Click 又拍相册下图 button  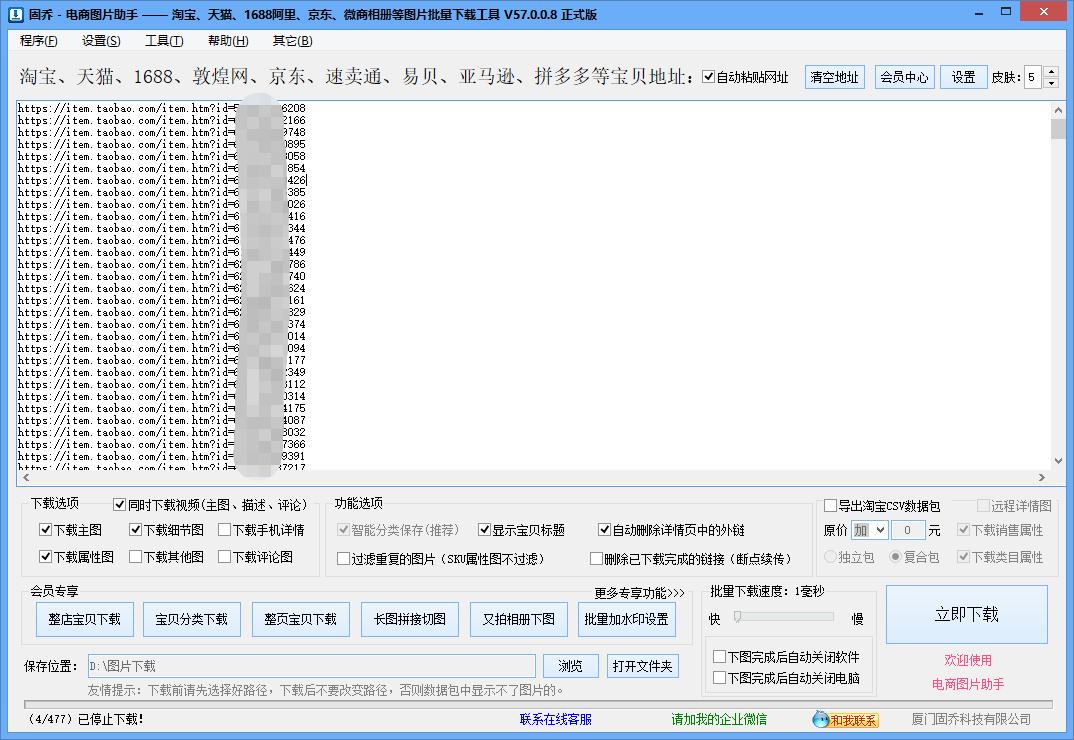pos(519,619)
